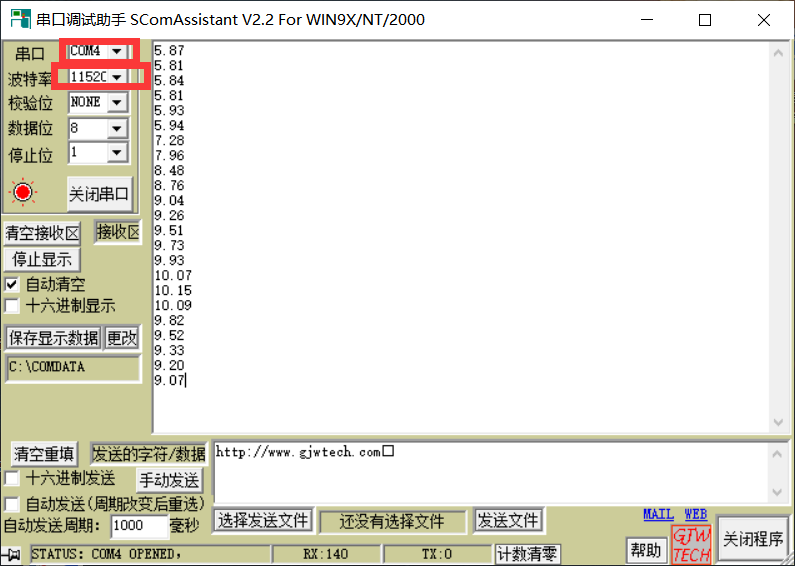Maximize the SComAssistant window
The height and width of the screenshot is (566, 795).
click(705, 20)
